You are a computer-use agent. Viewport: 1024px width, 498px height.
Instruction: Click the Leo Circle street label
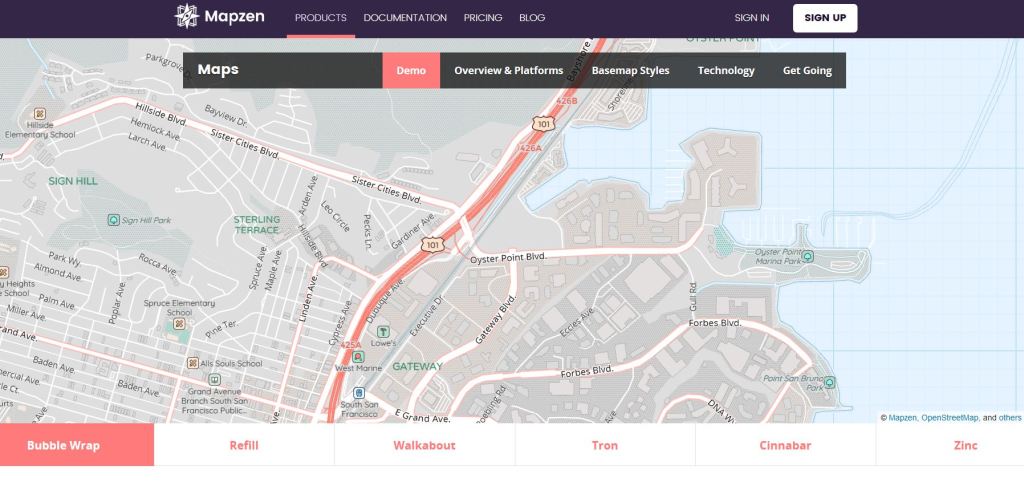(335, 216)
